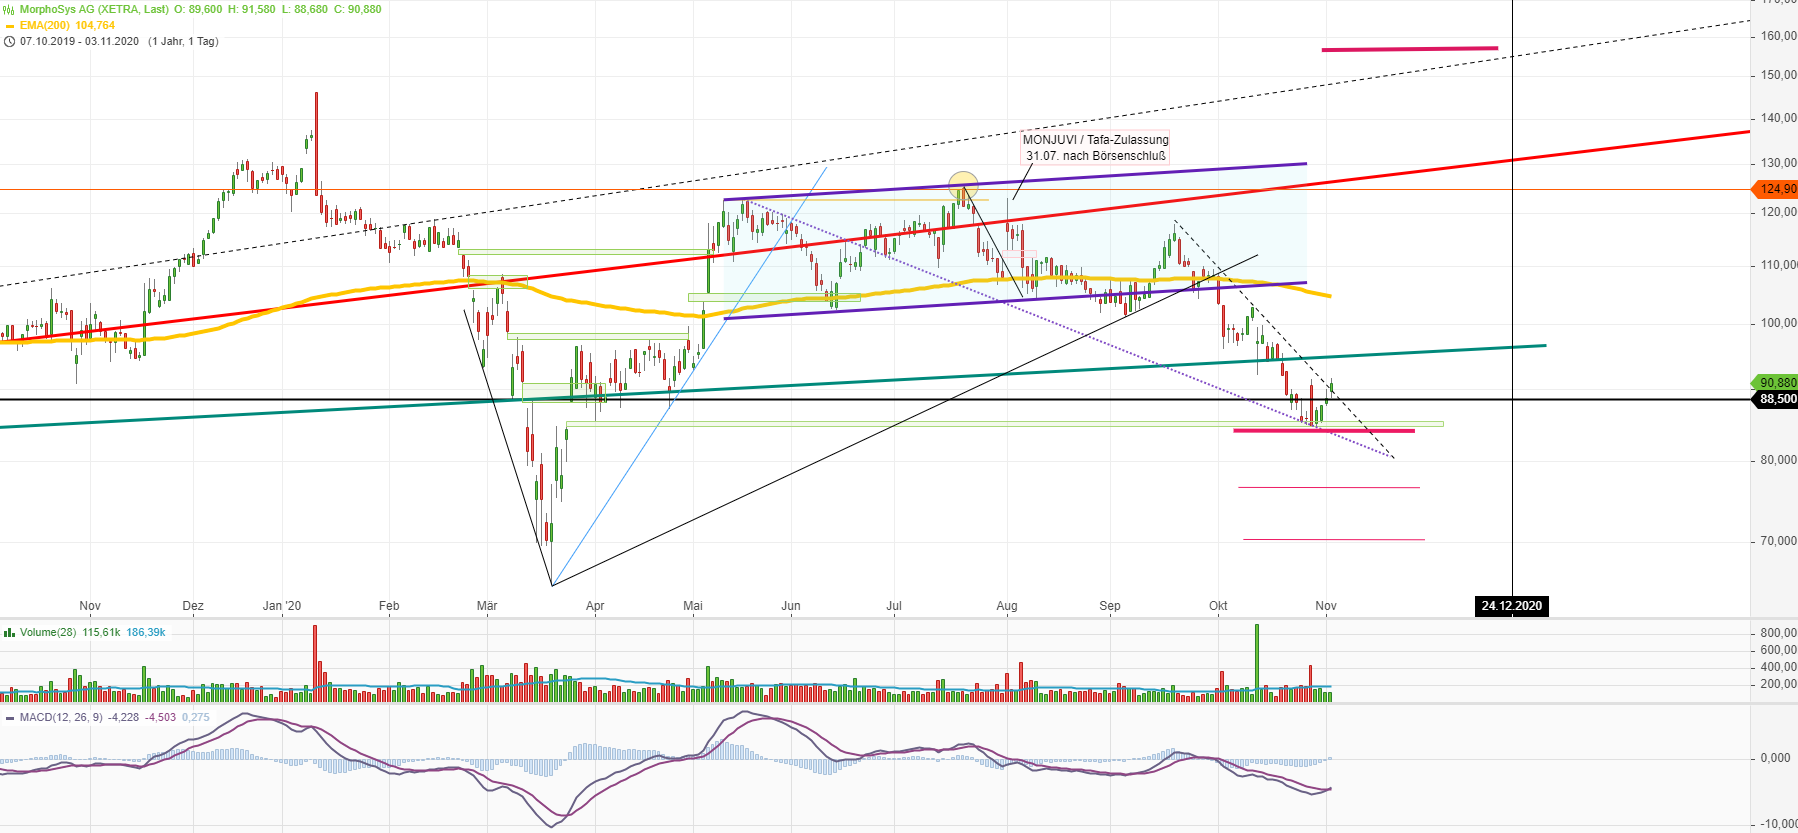1798x833 pixels.
Task: Select the MorphoSys AG (XETRA, Last) instrument label
Action: click(94, 9)
